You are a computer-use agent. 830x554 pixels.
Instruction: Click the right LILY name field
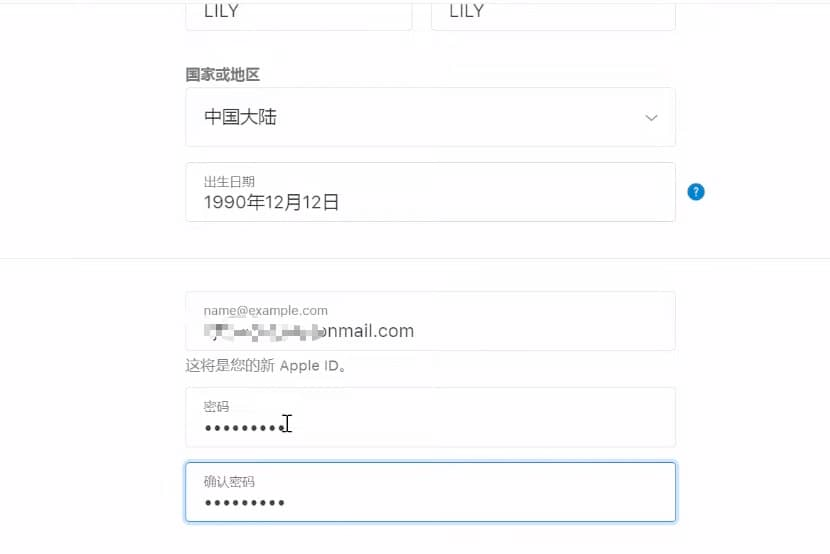point(553,15)
